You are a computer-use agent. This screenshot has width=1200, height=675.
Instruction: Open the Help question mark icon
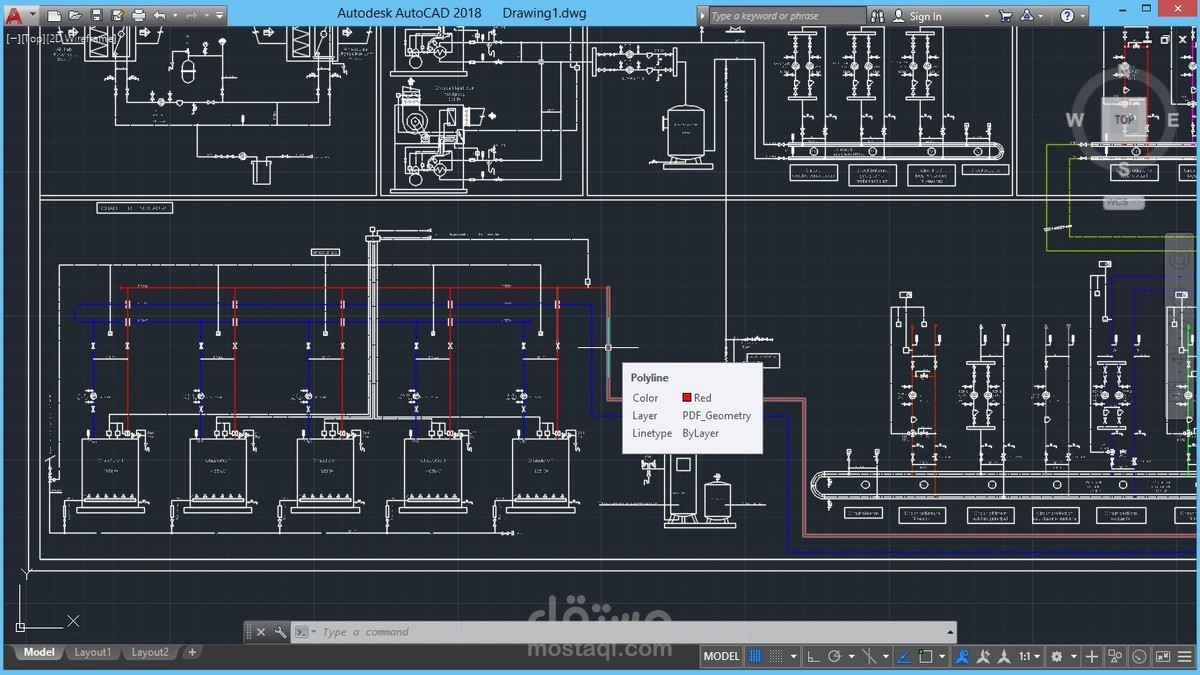pos(1067,16)
